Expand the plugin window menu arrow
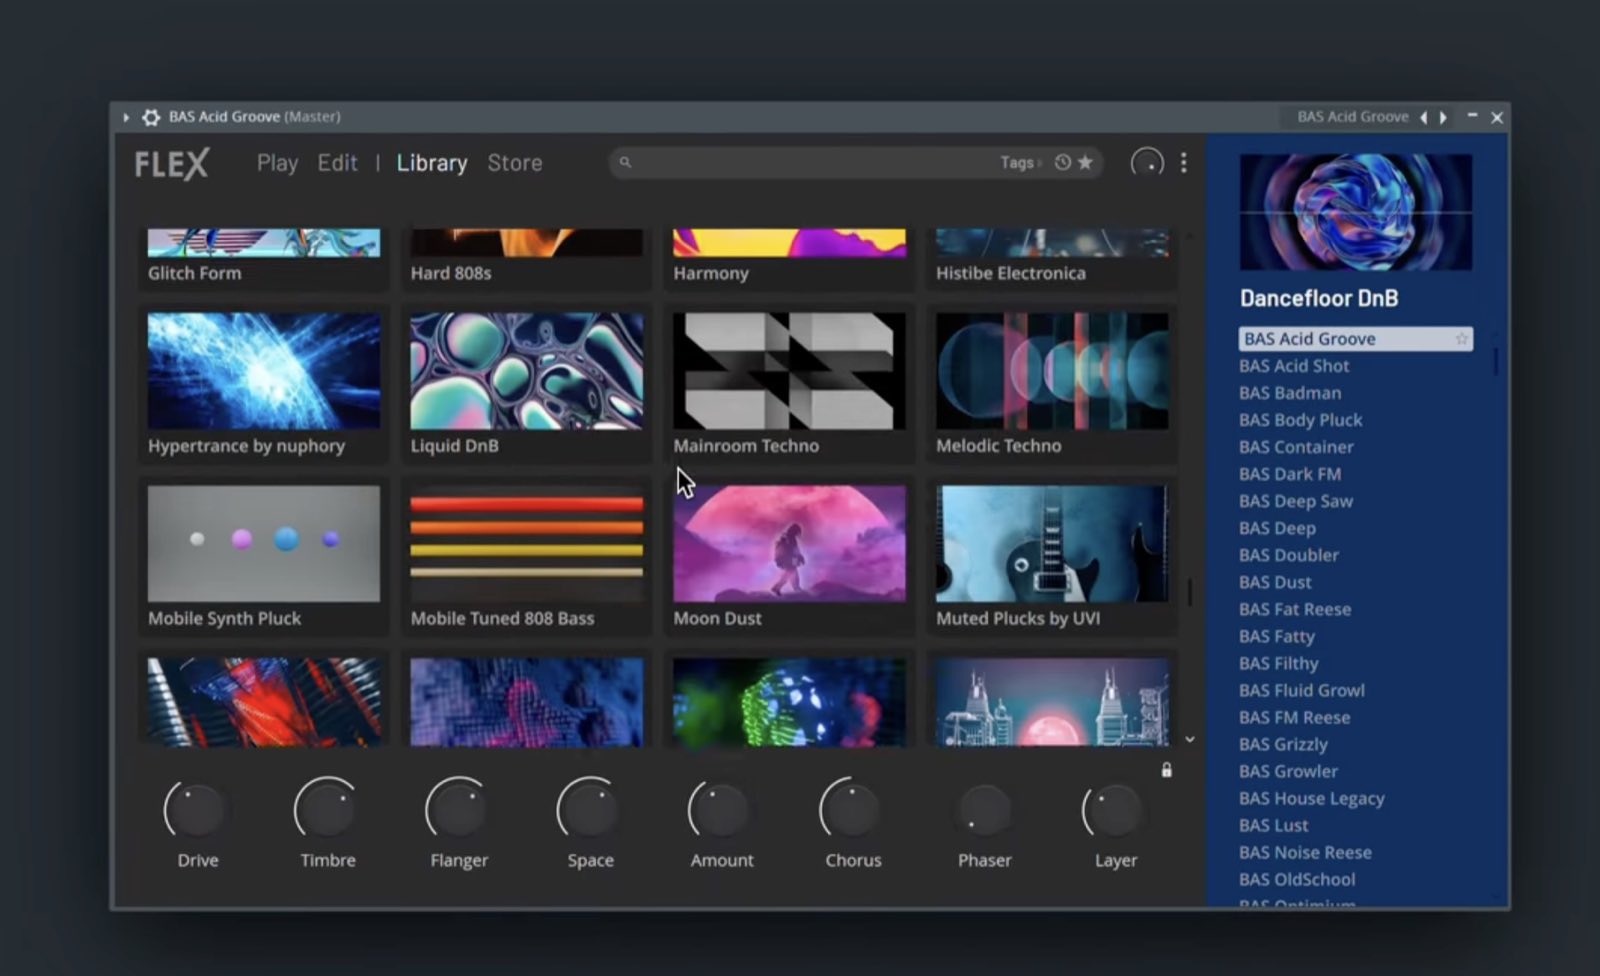Screen dimensions: 1600x976 [x=126, y=117]
